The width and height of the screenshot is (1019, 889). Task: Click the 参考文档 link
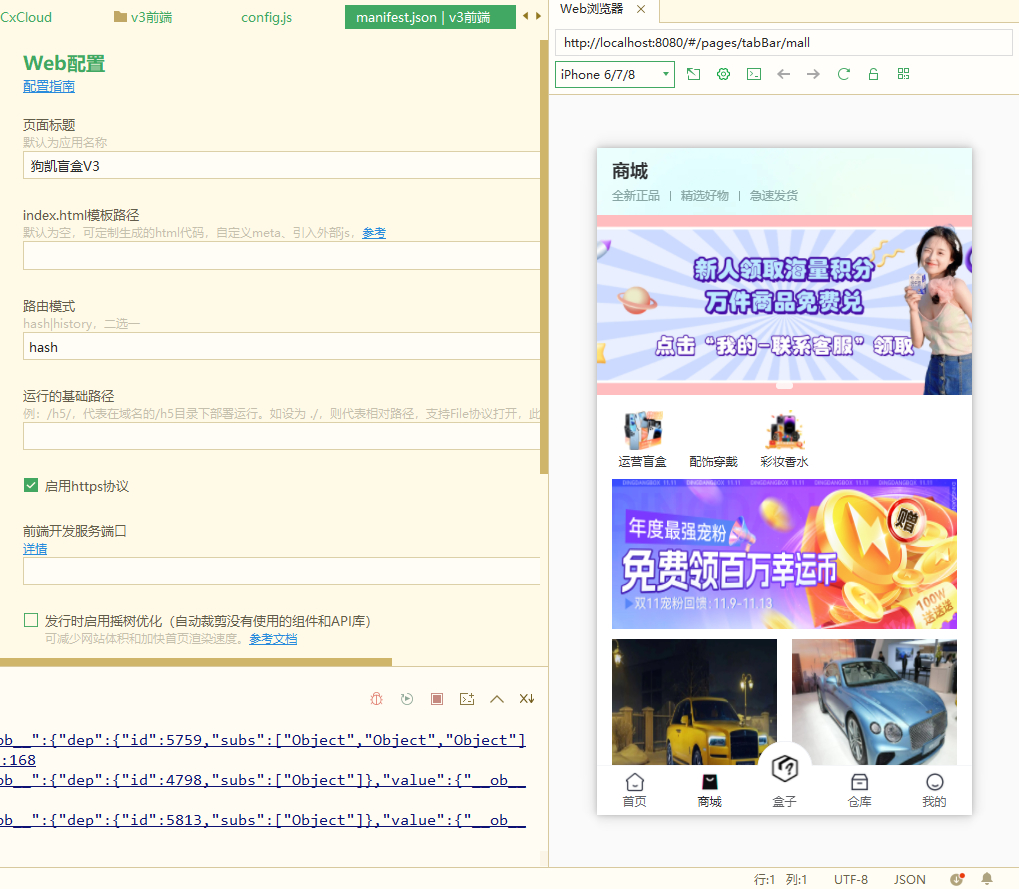pos(273,639)
